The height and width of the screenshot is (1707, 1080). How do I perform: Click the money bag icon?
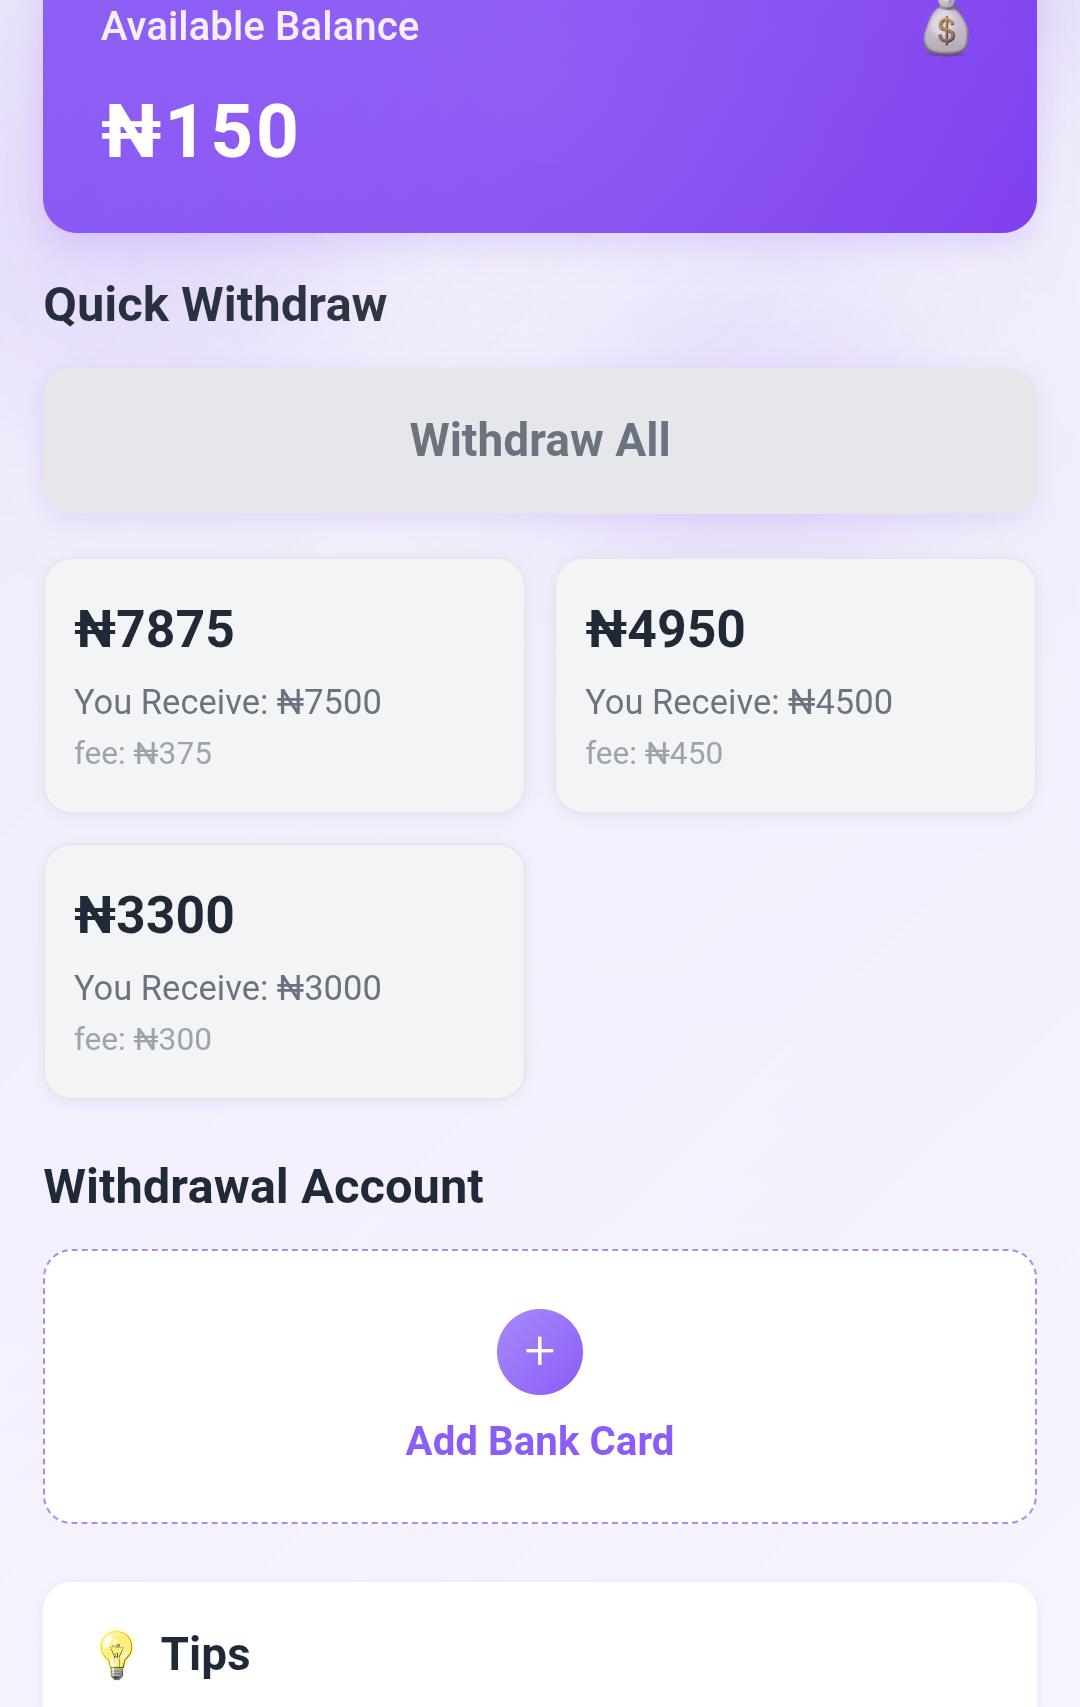coord(945,29)
